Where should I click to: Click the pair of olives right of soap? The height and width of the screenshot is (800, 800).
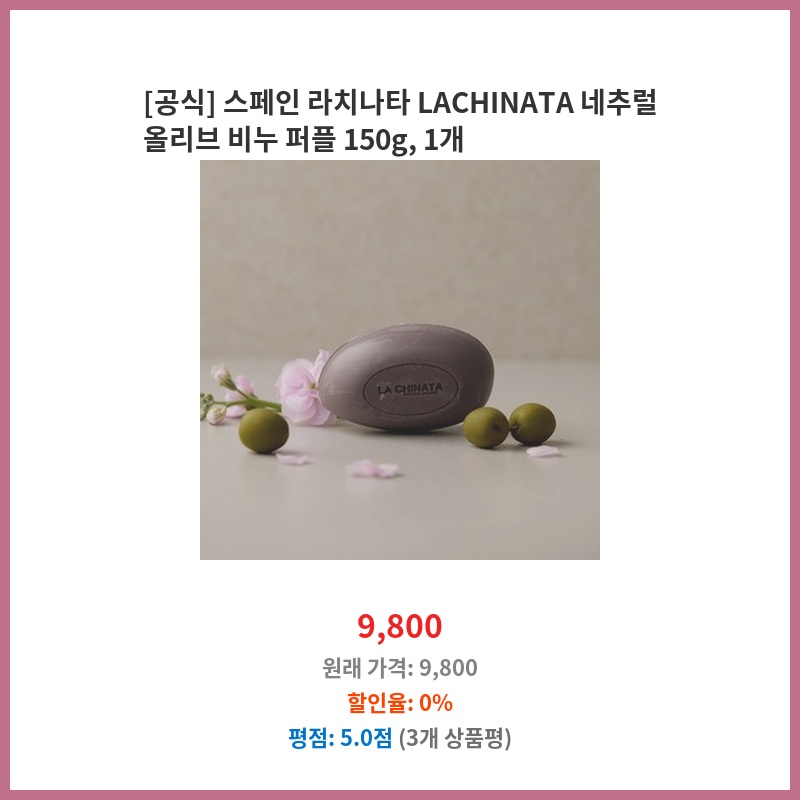[x=509, y=425]
